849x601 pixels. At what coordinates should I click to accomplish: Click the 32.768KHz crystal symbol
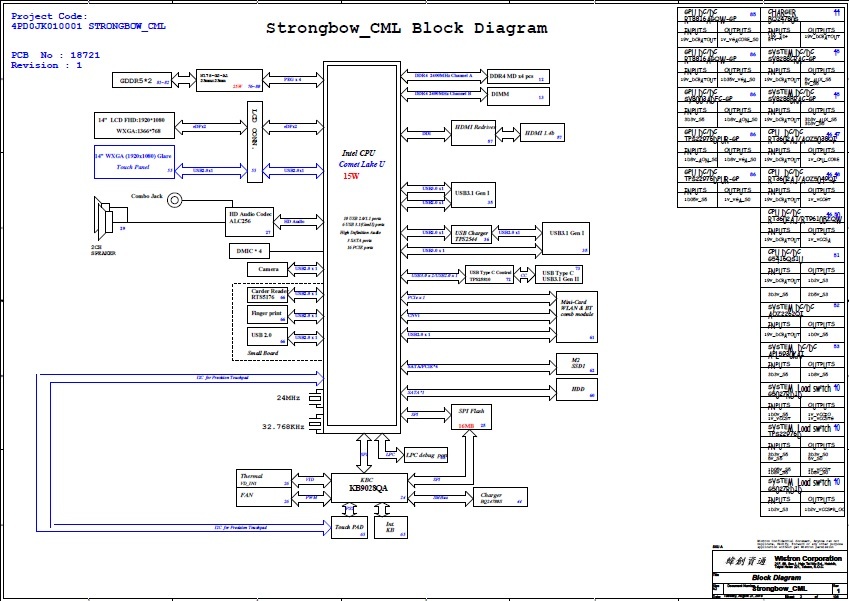[x=315, y=422]
